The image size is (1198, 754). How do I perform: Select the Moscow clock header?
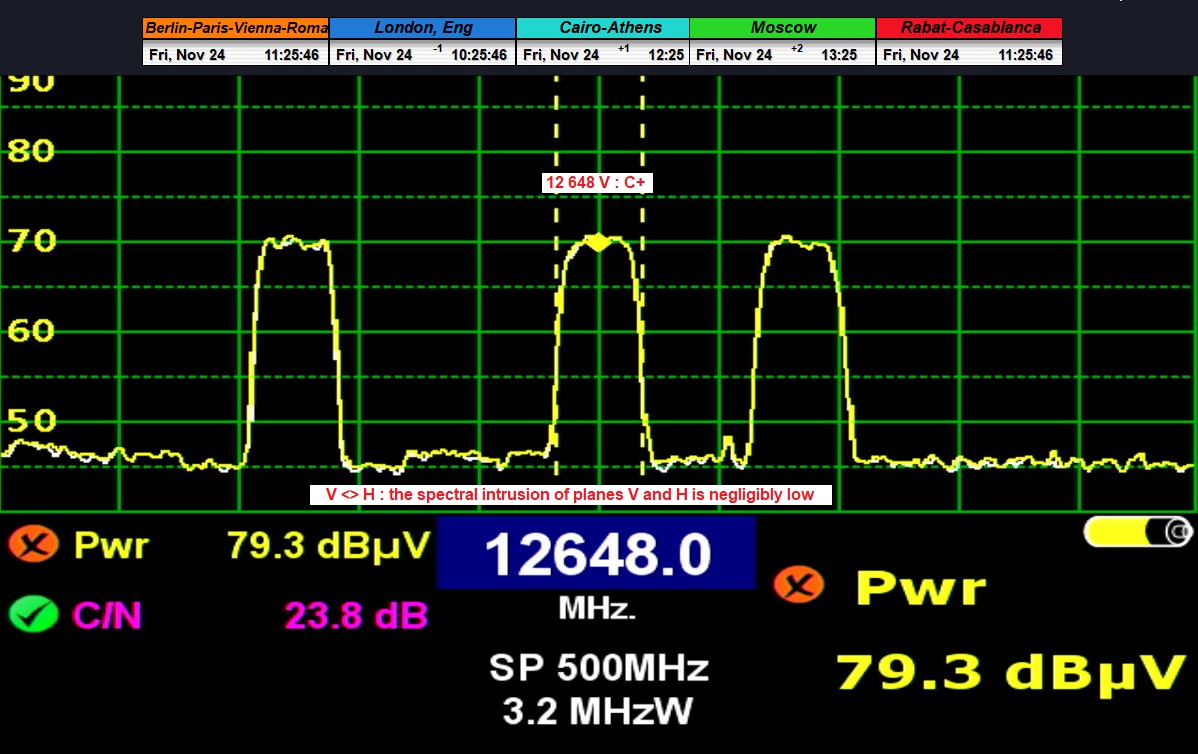tap(783, 28)
